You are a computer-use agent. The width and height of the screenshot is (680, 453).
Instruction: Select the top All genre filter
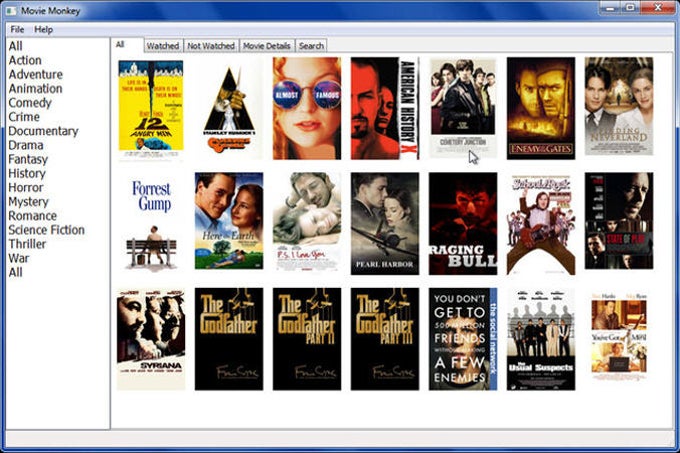pyautogui.click(x=16, y=46)
